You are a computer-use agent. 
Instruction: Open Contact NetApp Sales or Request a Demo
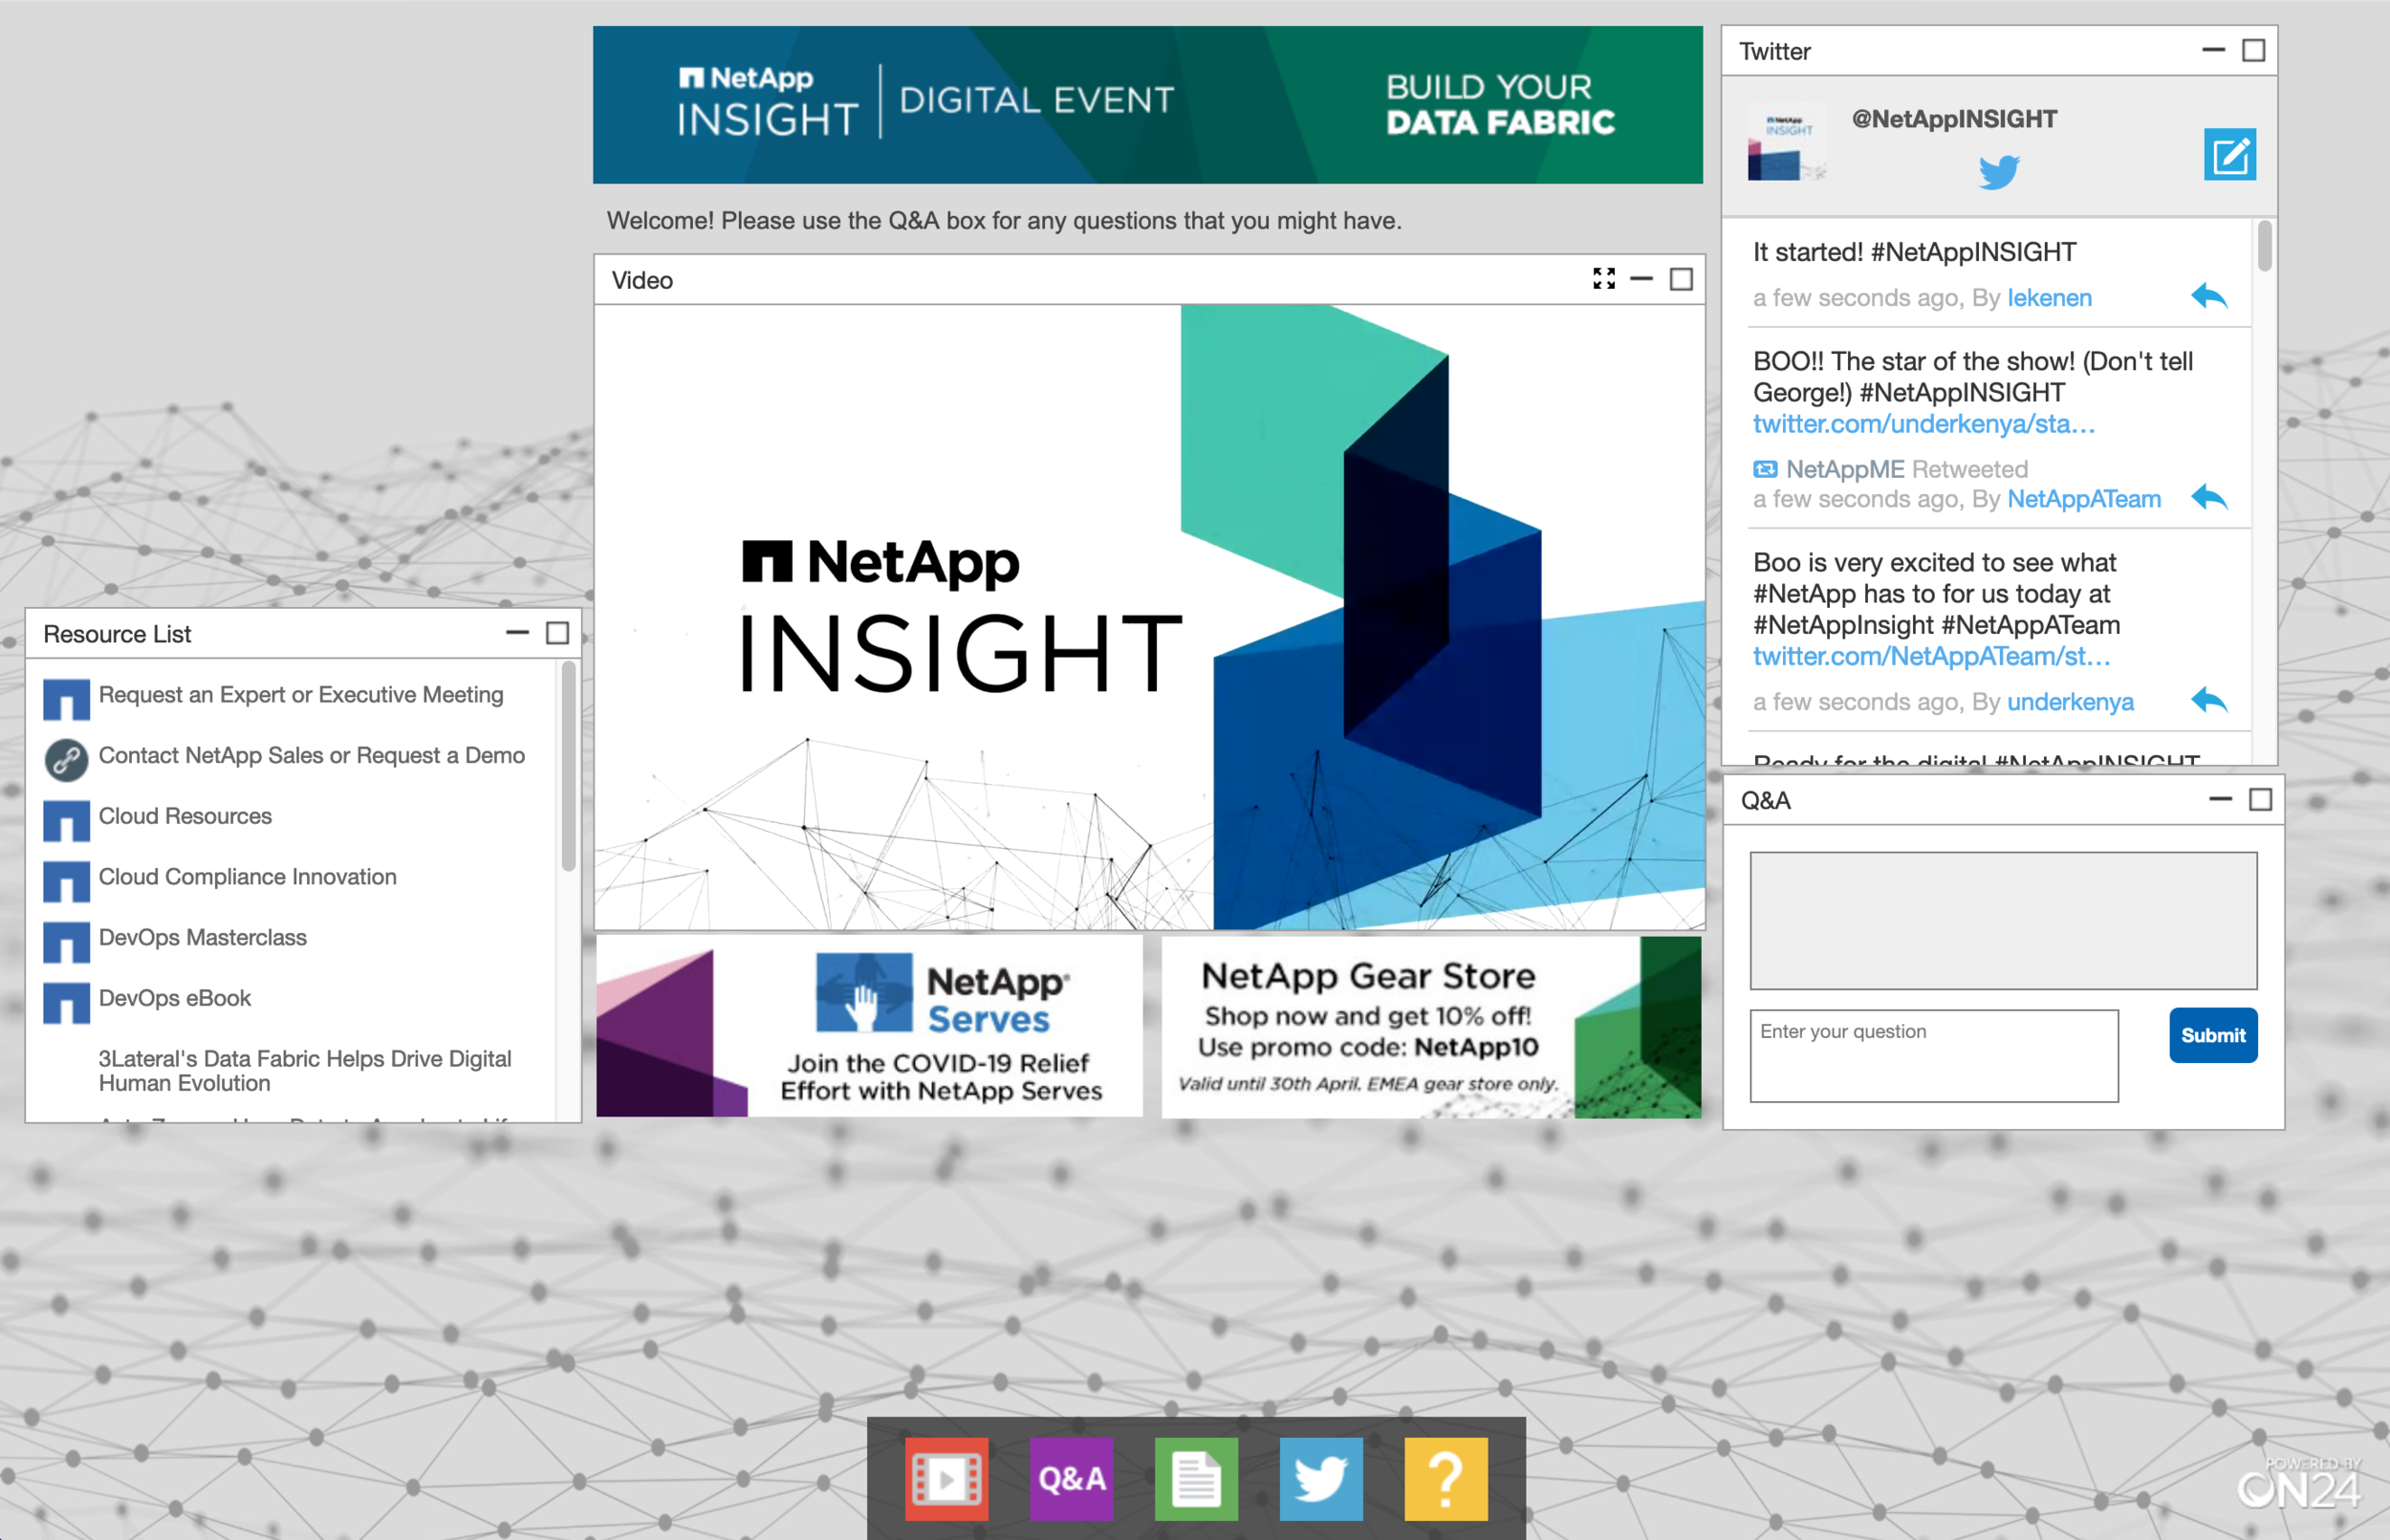click(311, 756)
